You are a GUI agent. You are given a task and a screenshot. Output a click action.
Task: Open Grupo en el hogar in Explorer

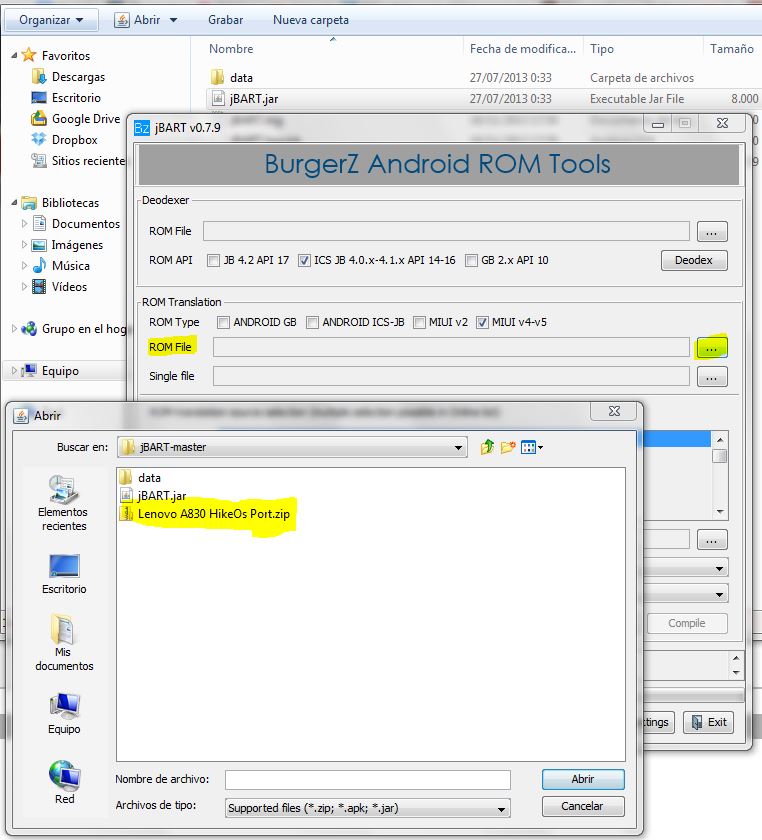(x=74, y=328)
